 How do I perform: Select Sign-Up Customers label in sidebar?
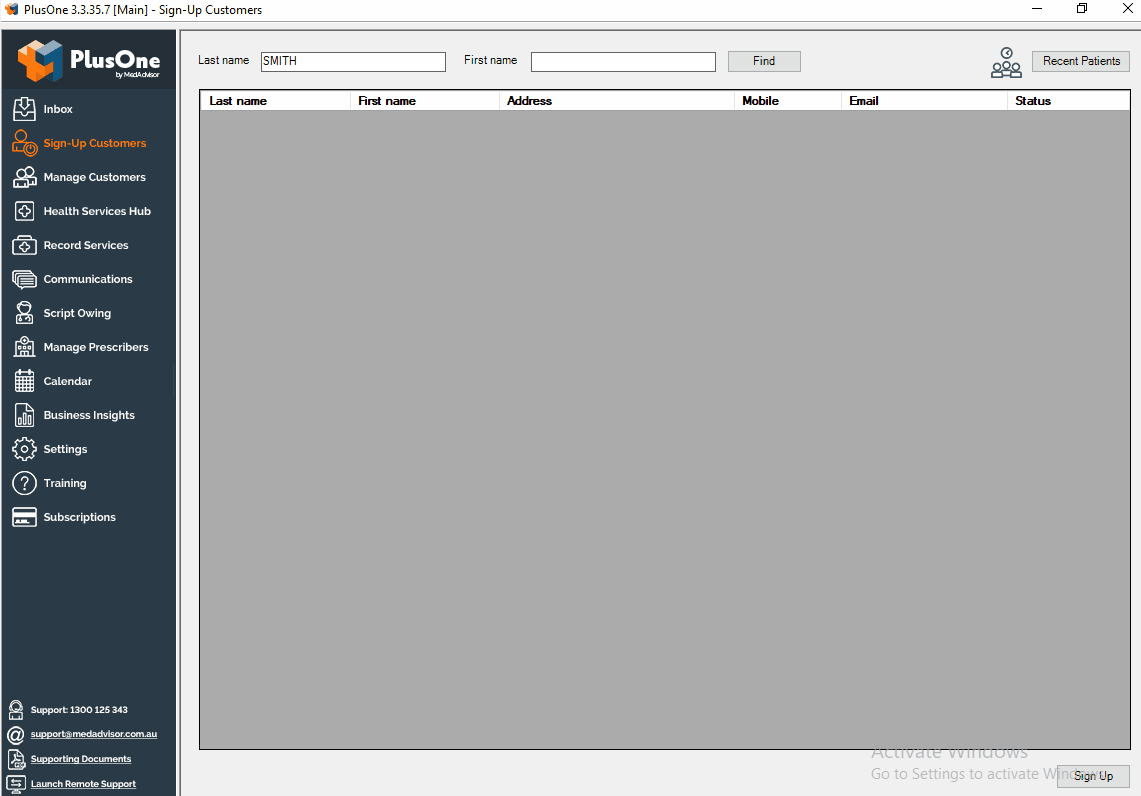tap(95, 143)
